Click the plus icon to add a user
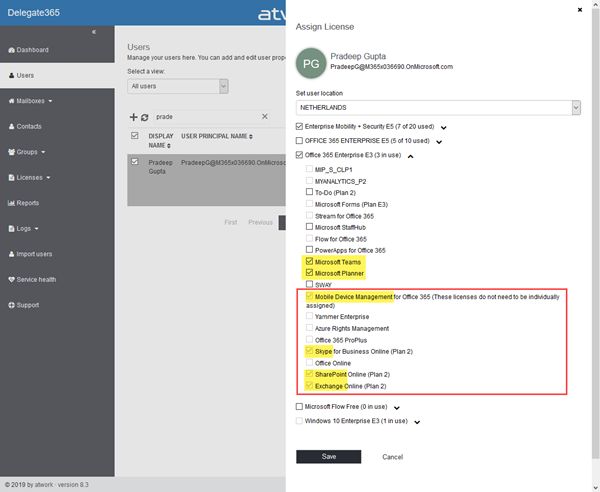 click(133, 117)
